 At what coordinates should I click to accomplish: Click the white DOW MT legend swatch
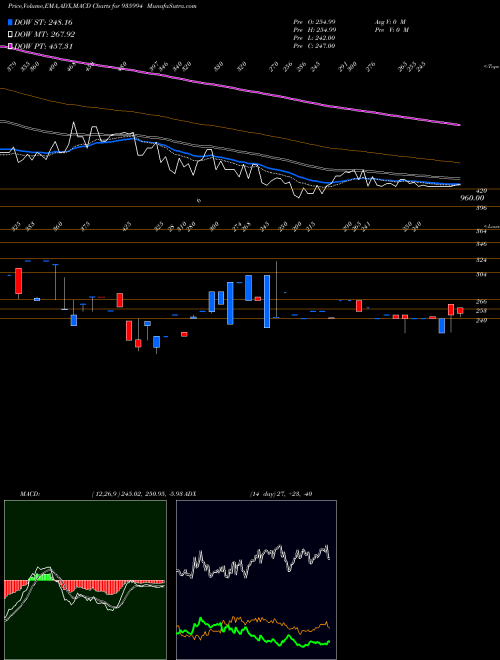tap(10, 35)
